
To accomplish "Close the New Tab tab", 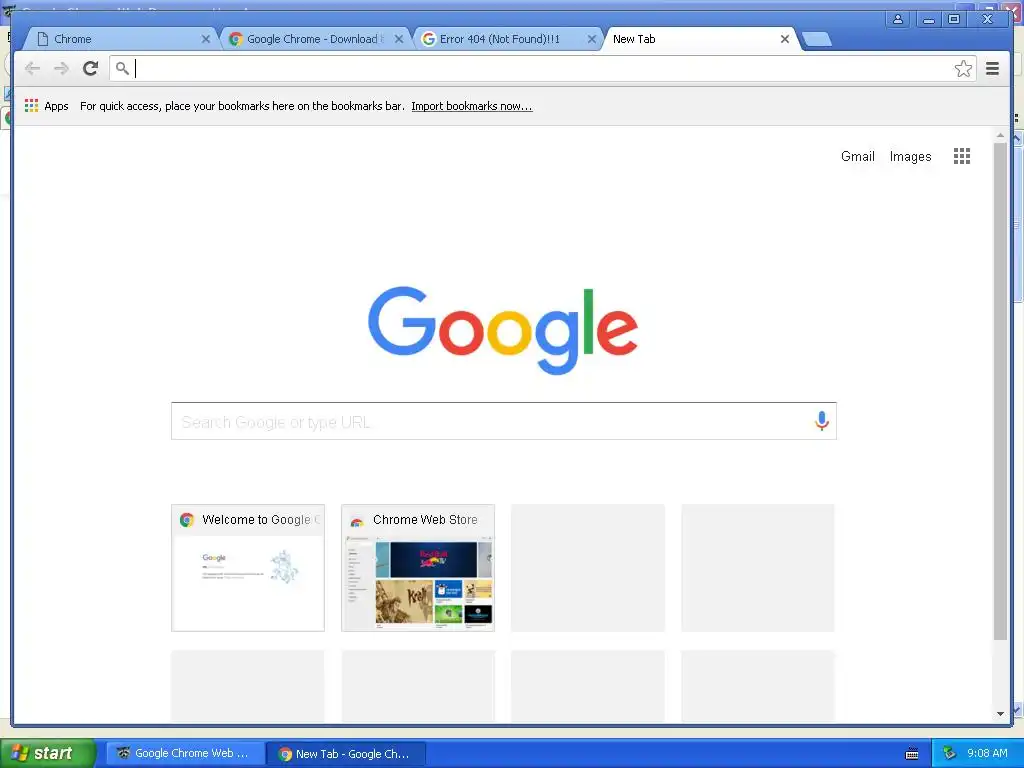I will (785, 39).
